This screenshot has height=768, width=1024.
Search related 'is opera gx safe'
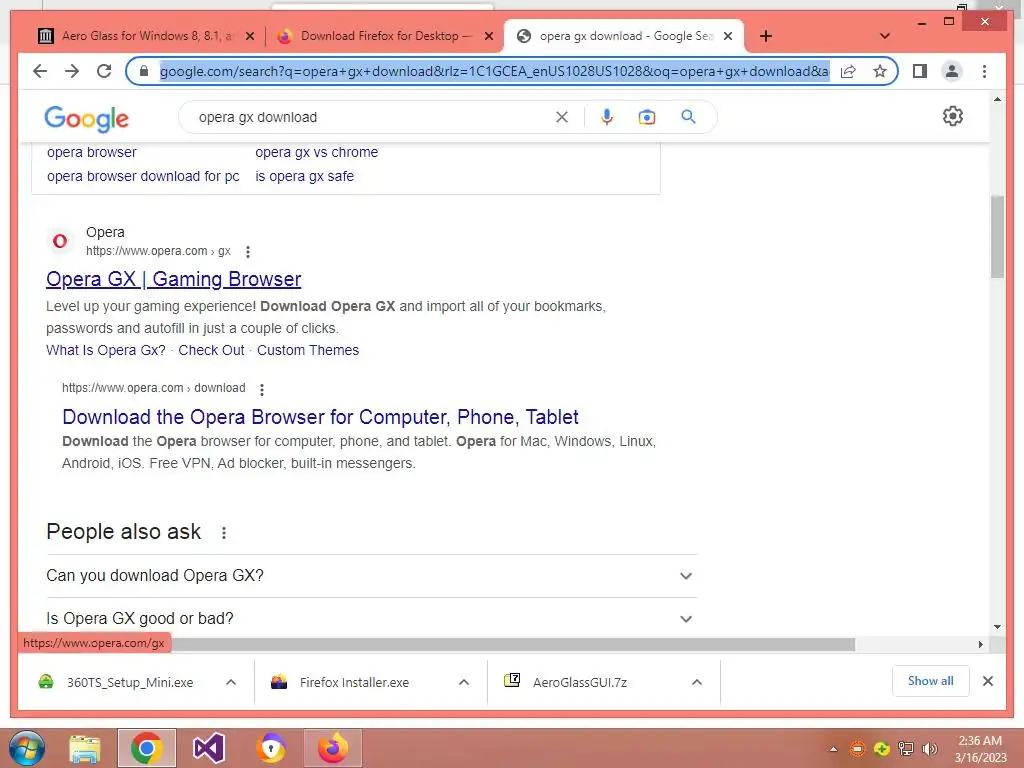304,176
